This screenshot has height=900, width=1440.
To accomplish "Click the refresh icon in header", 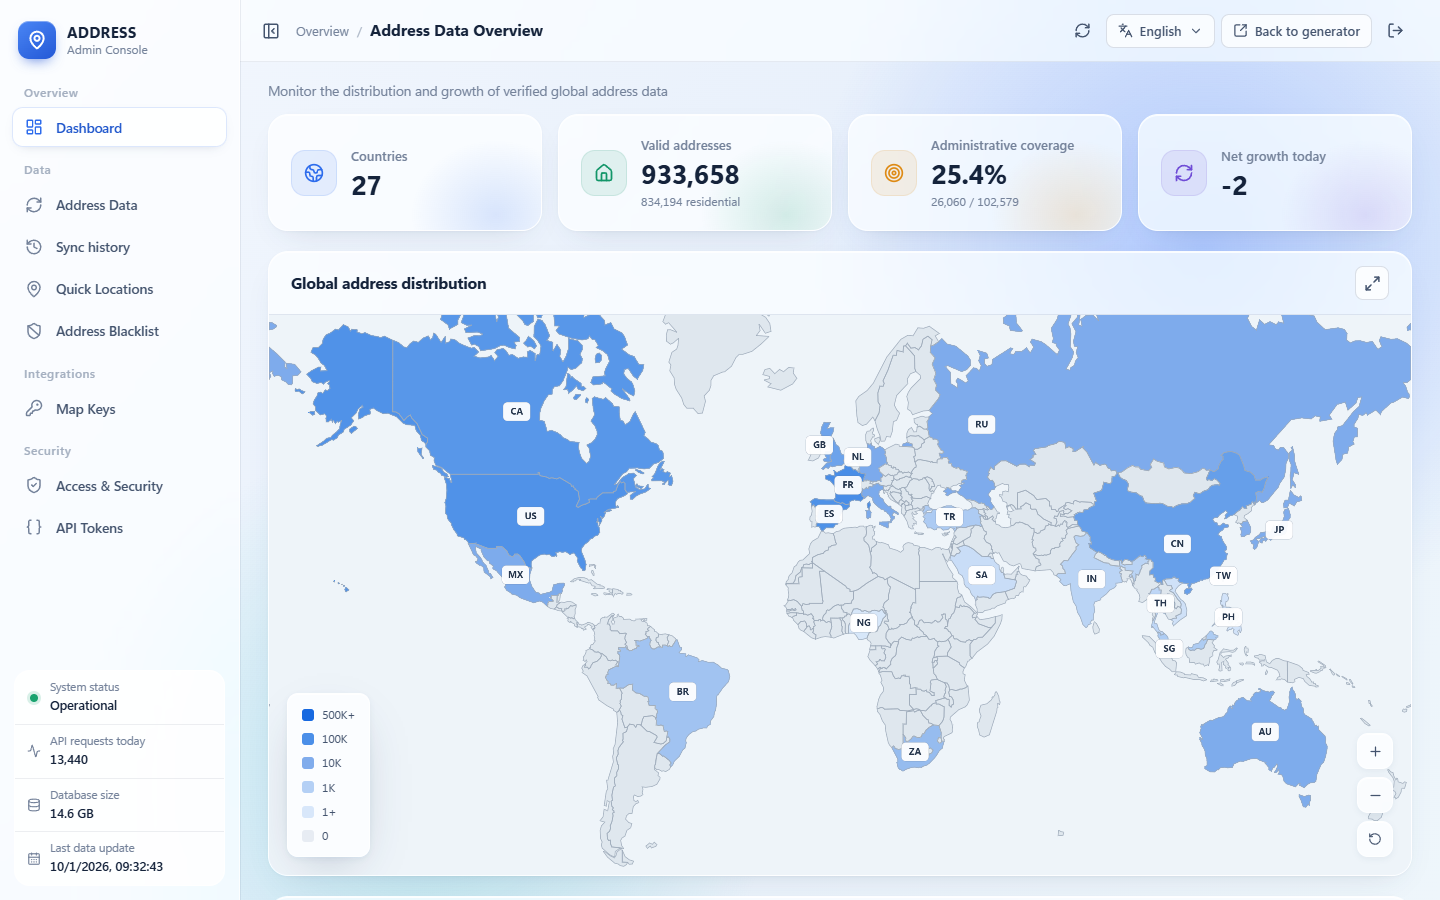I will coord(1082,31).
